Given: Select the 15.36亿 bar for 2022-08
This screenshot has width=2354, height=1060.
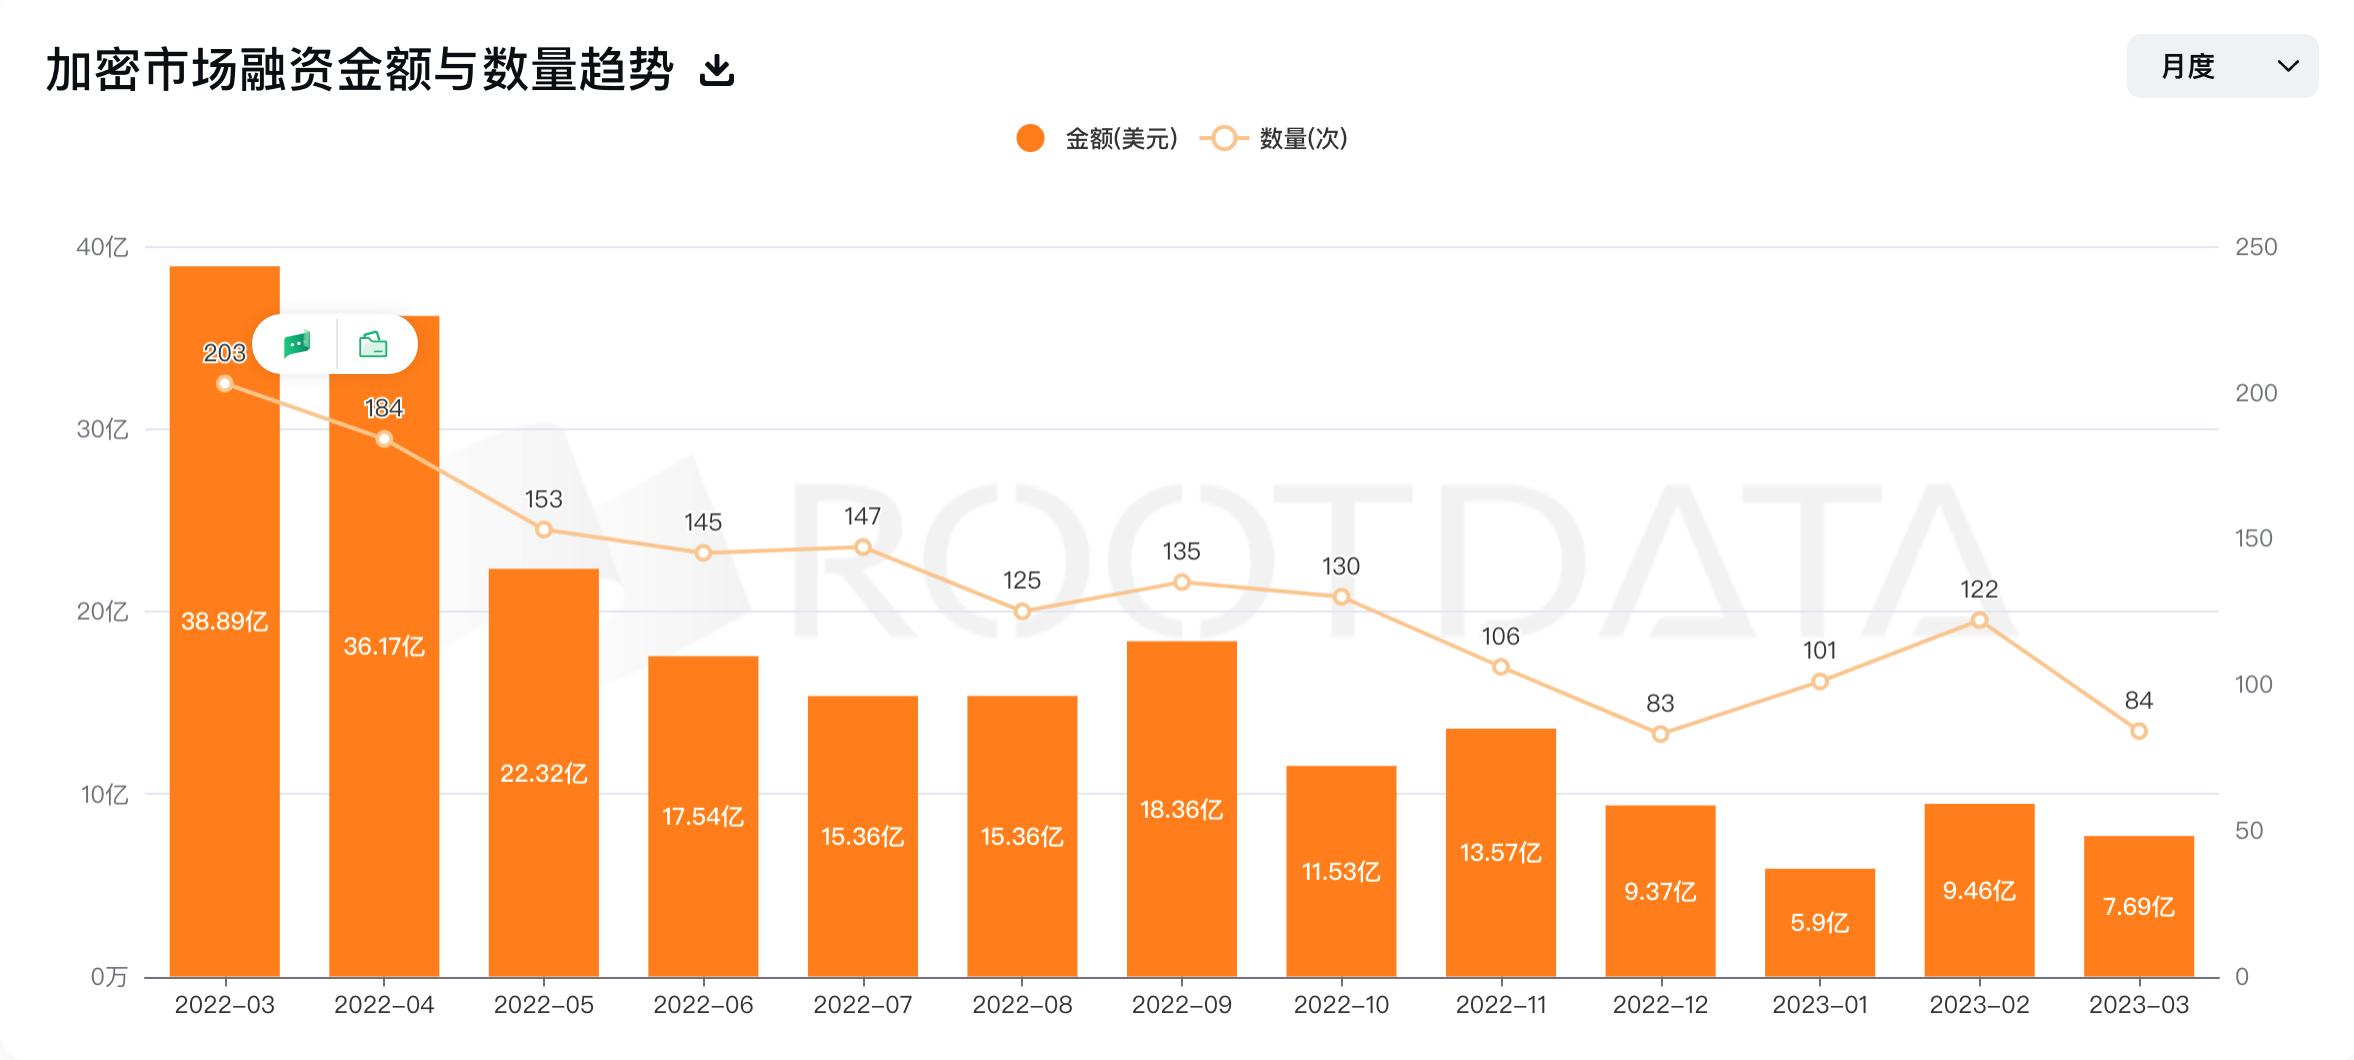Looking at the screenshot, I should pyautogui.click(x=1022, y=836).
